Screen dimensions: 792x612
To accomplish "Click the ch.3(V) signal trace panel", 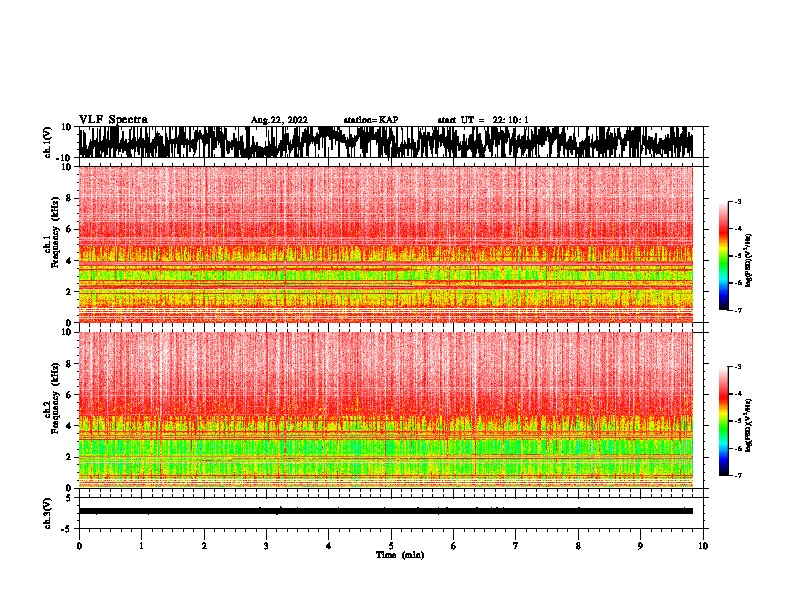I will click(x=390, y=513).
